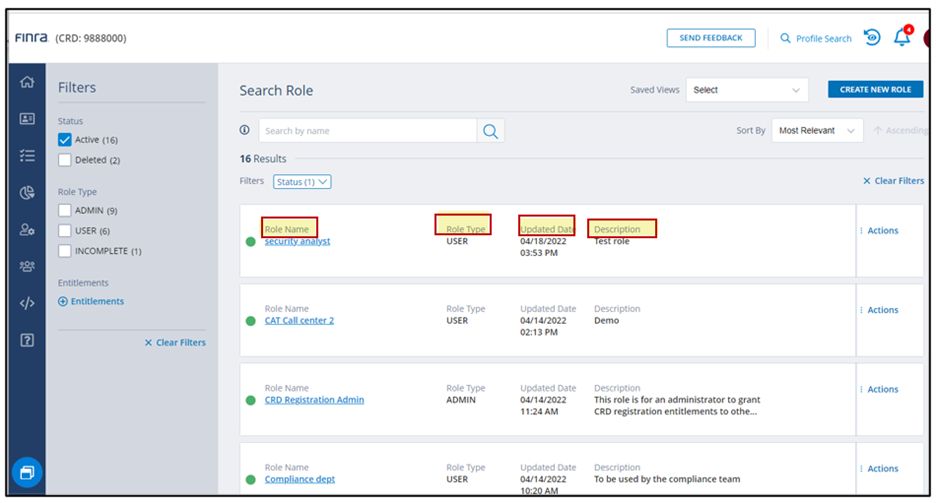Open the Saved Views Select dropdown
Screen dimensions: 936x503
tap(747, 90)
